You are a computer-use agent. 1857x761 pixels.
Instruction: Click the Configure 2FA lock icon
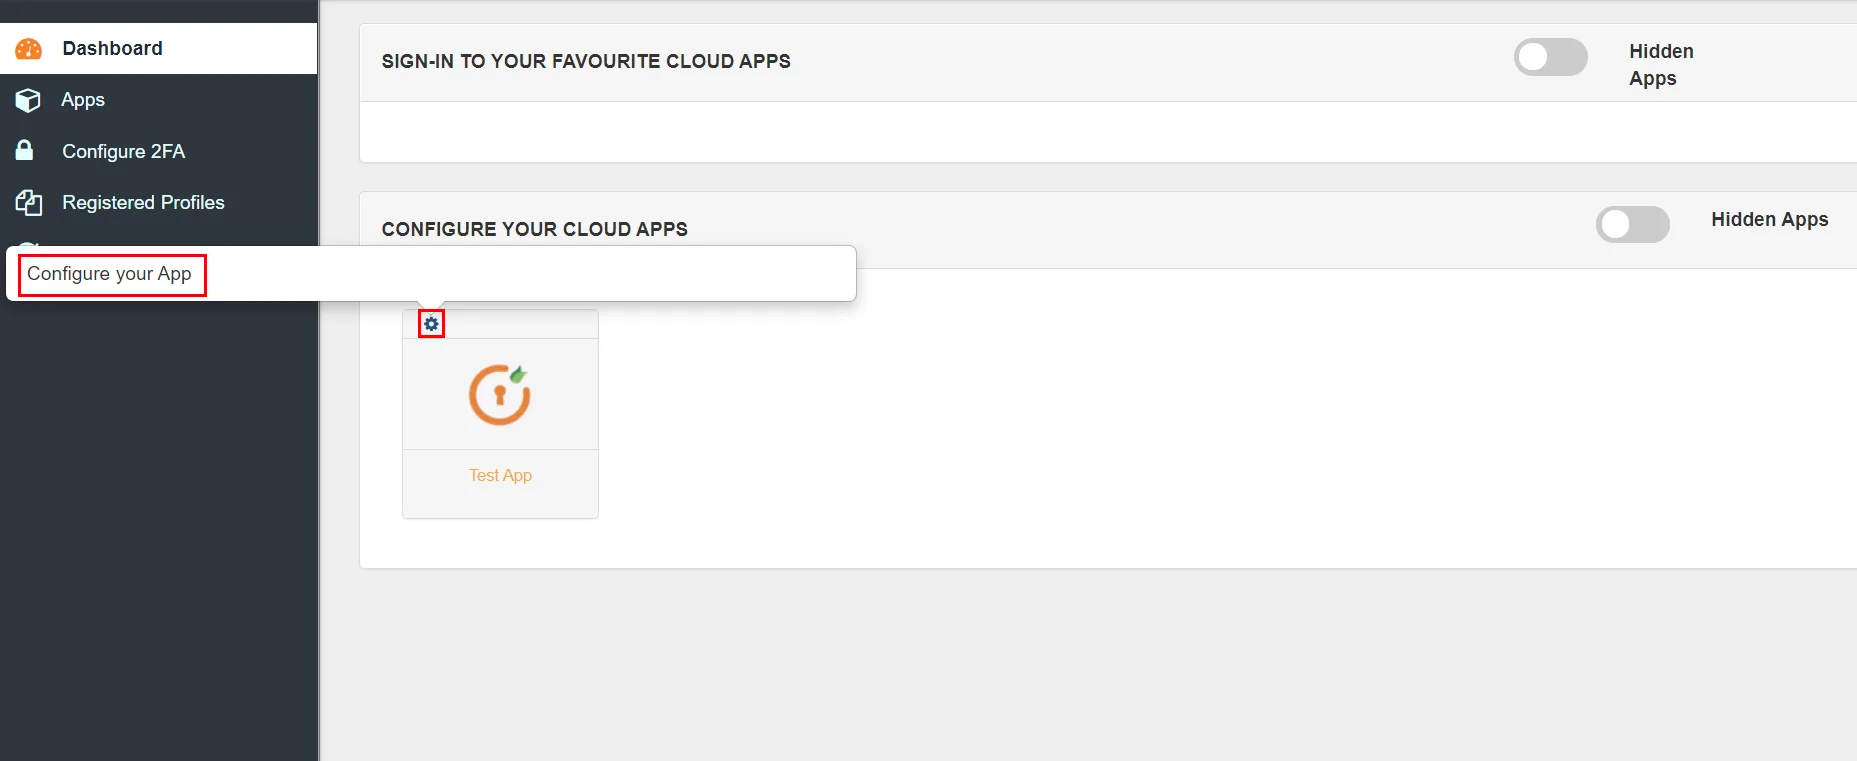pos(25,150)
